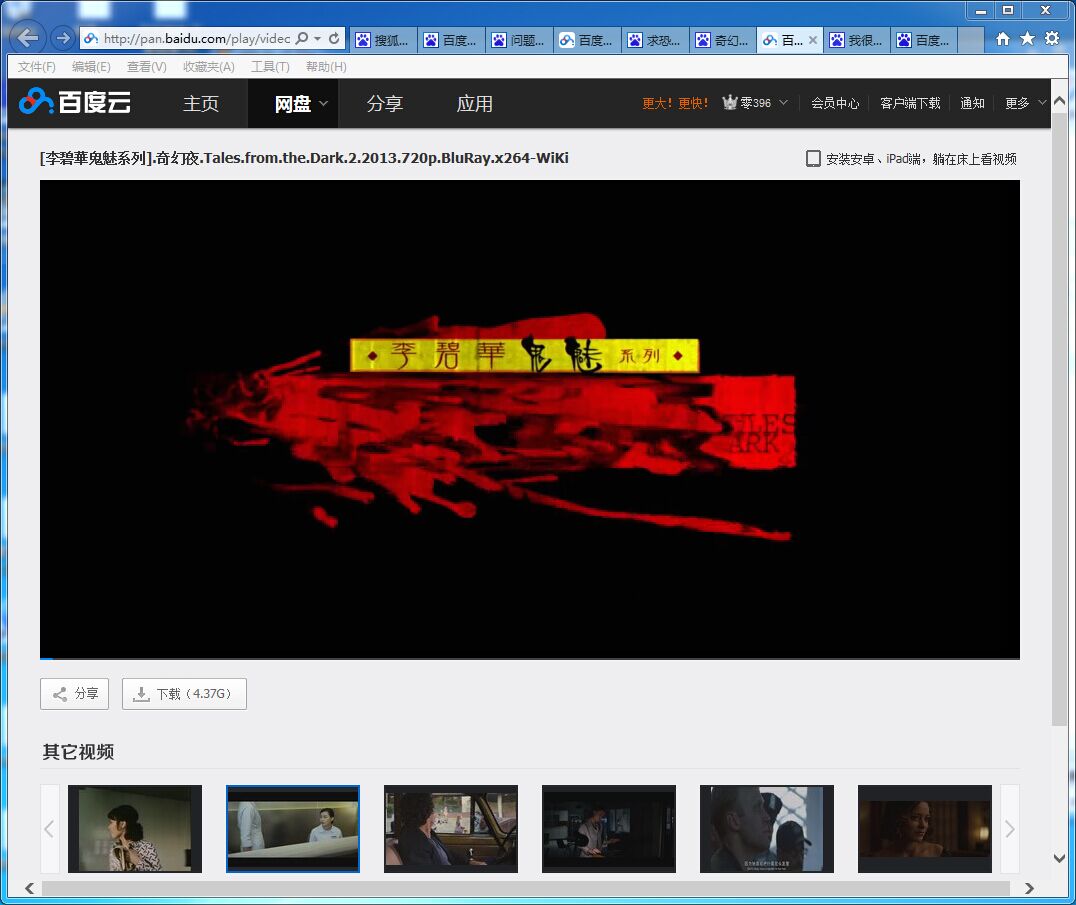Open the 工具(T) menu
The image size is (1076, 905).
coord(268,66)
